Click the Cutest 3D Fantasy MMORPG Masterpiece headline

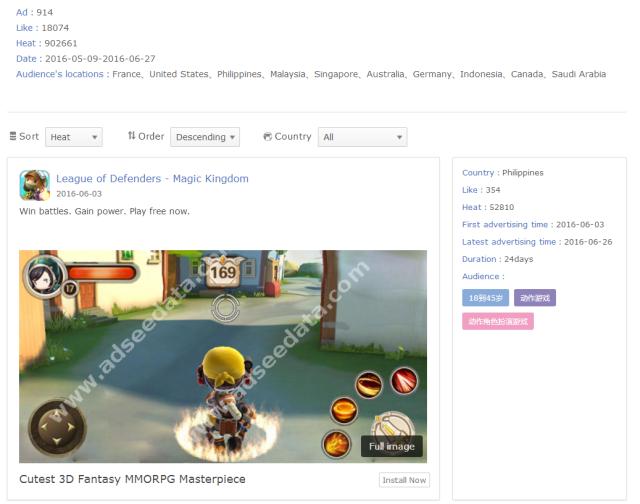click(132, 479)
